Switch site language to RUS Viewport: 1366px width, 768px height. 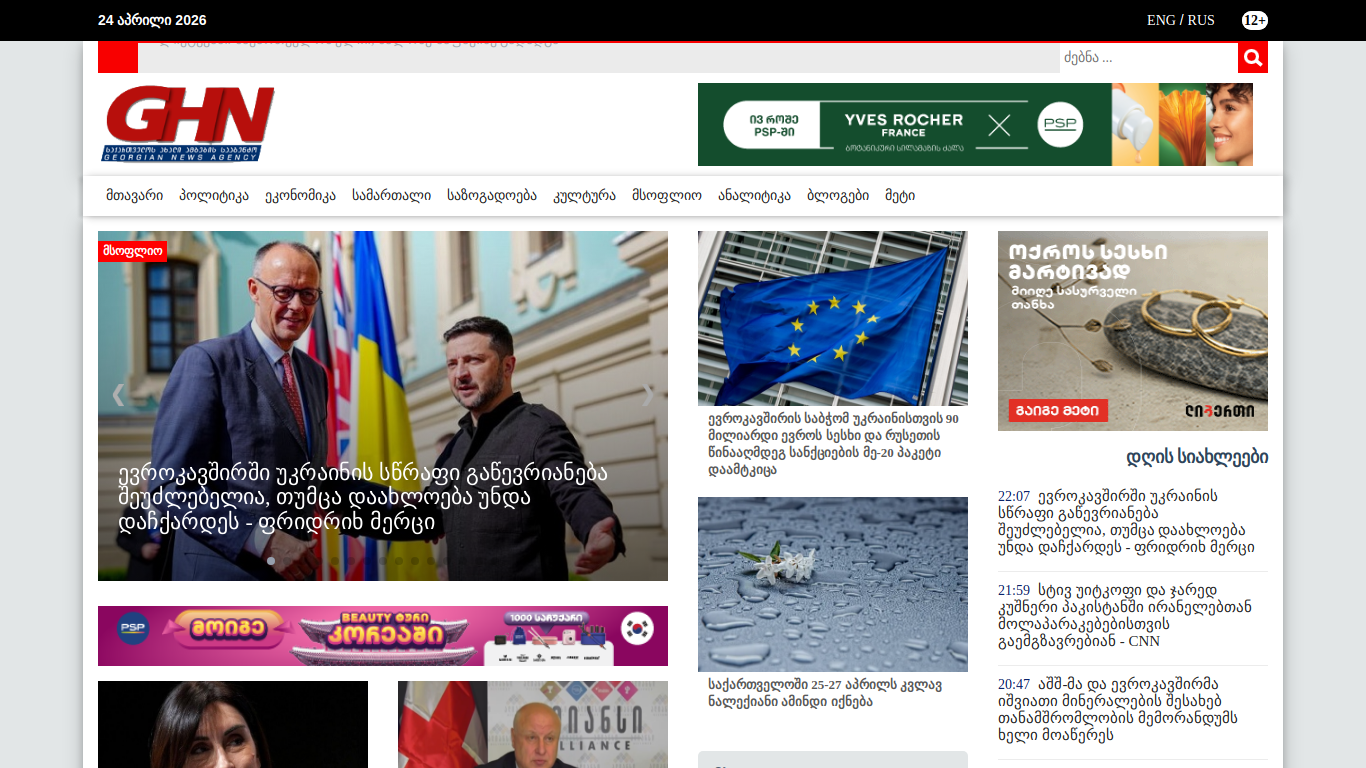tap(1201, 20)
